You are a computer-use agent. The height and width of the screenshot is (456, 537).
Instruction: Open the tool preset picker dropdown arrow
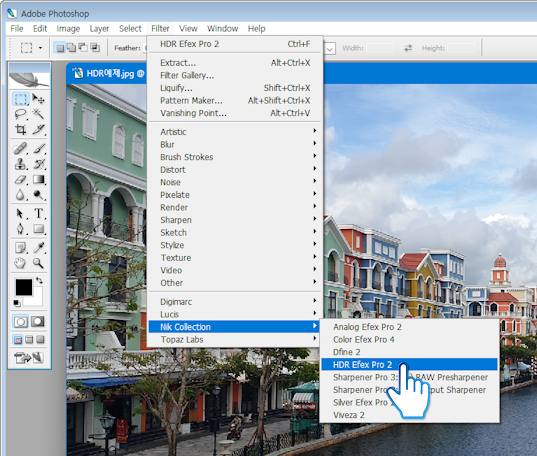coord(40,48)
